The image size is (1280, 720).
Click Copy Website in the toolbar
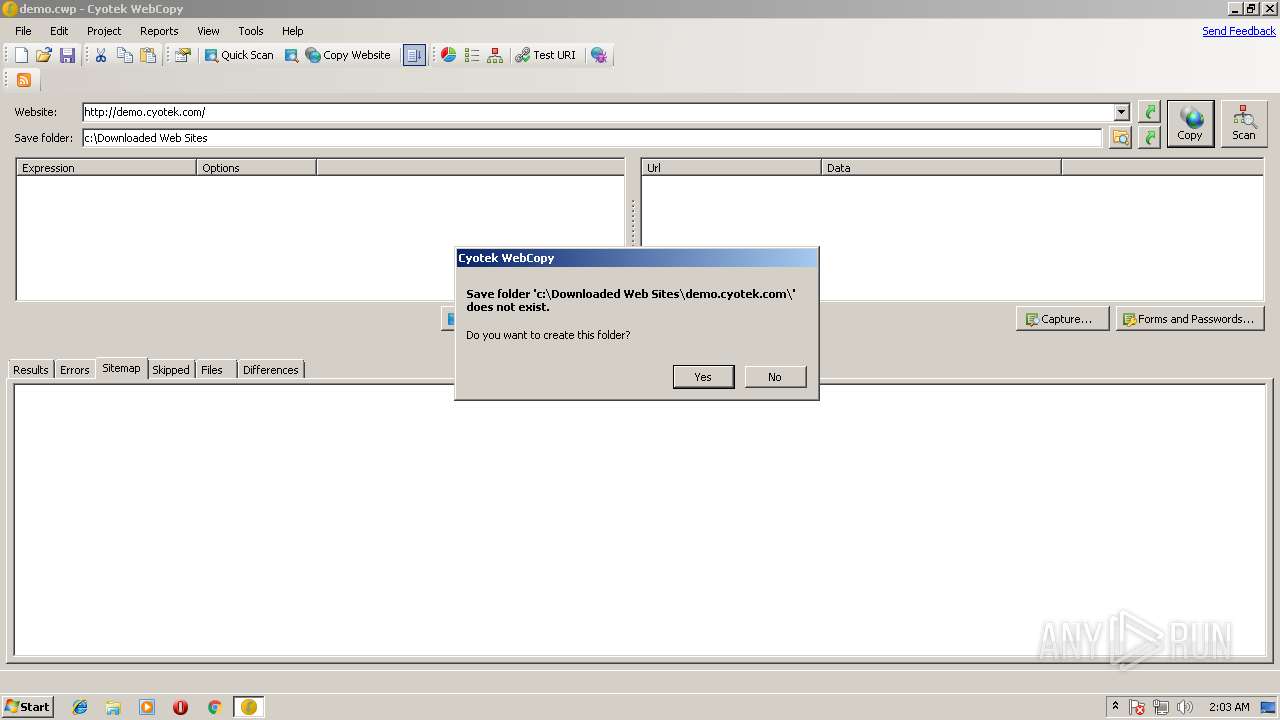[348, 55]
